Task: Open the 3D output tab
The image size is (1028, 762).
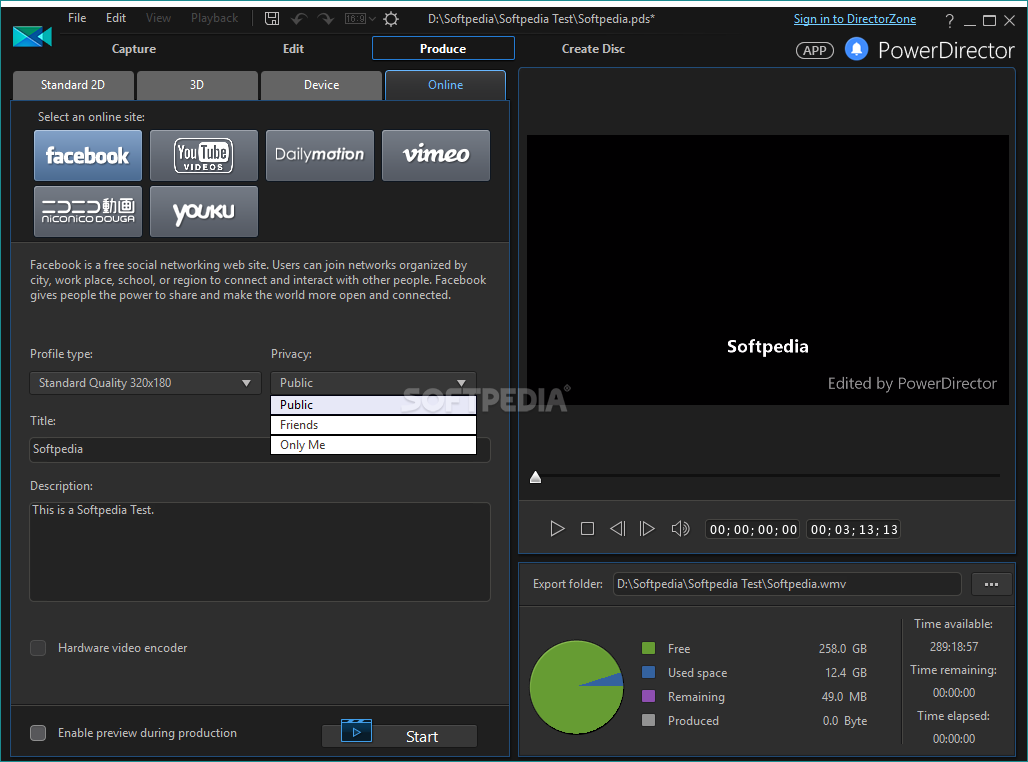Action: 197,85
